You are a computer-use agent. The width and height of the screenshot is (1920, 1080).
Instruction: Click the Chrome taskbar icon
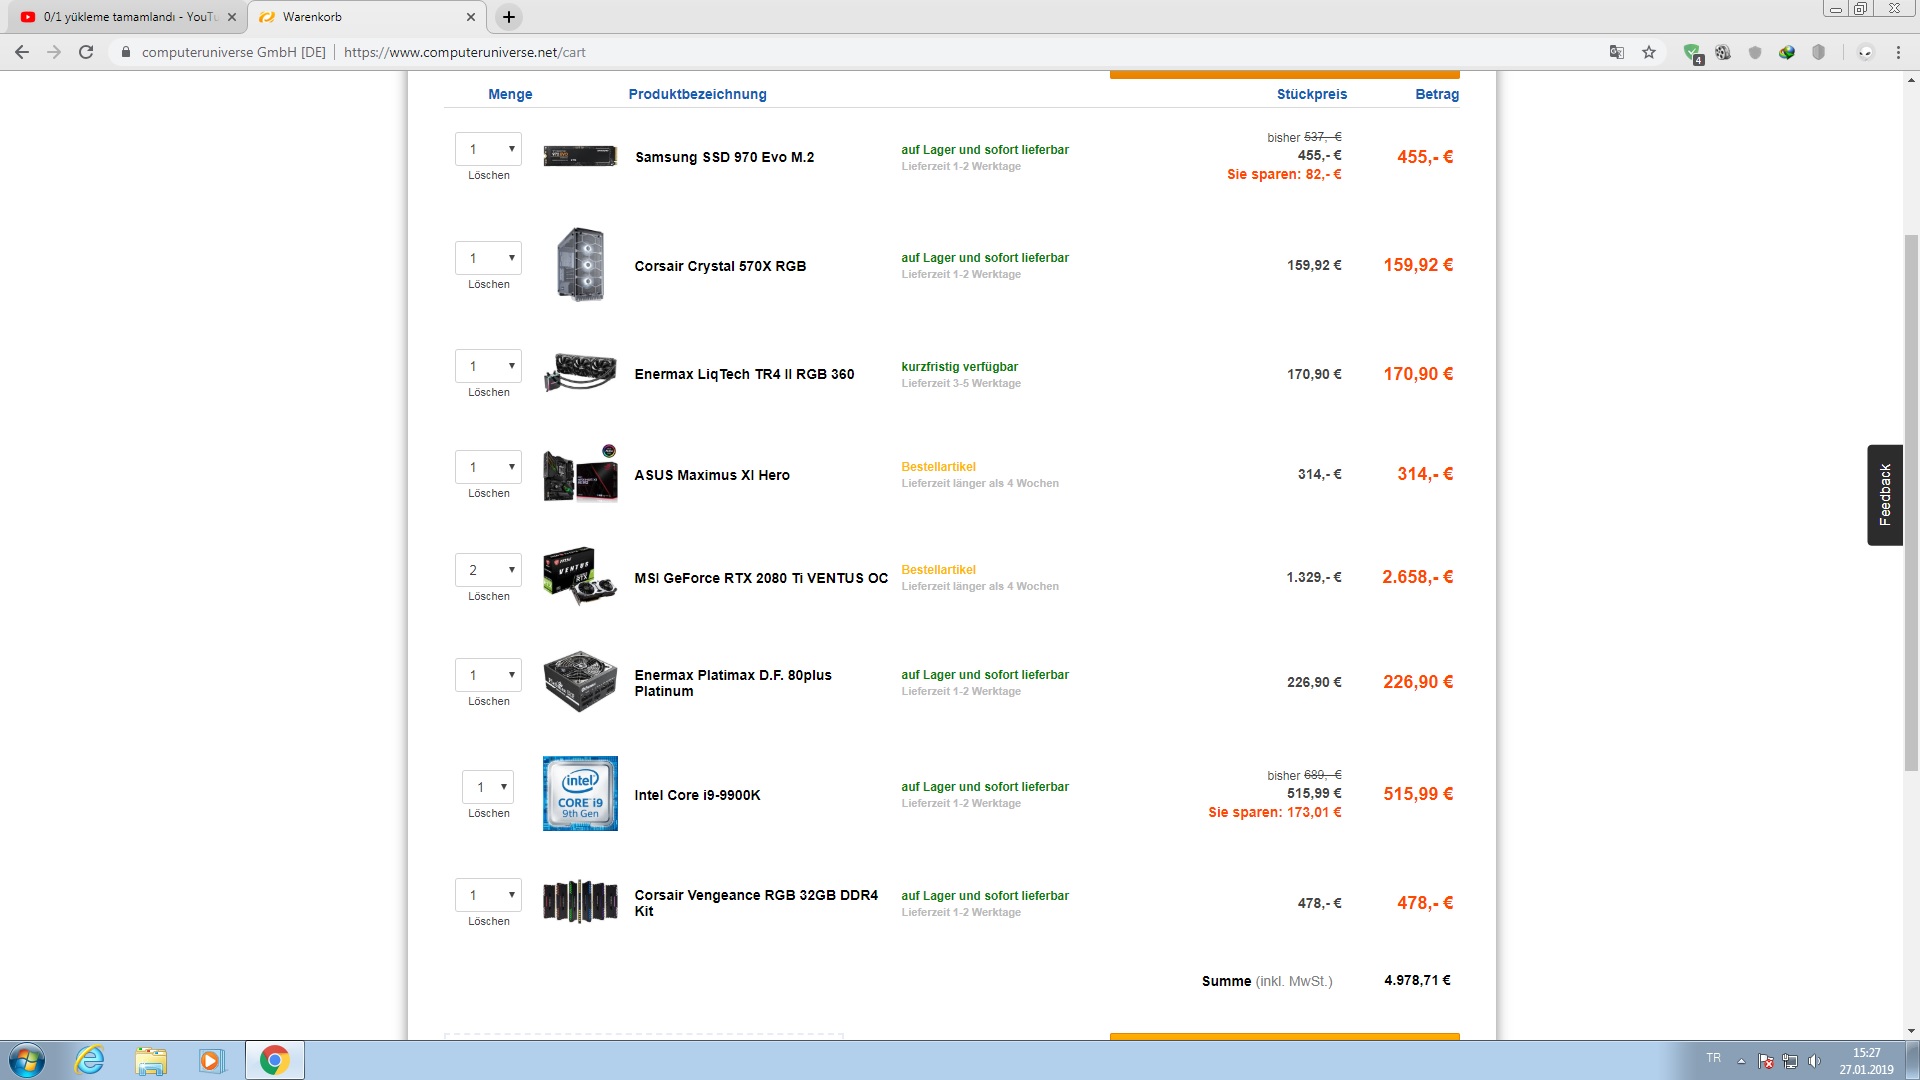pyautogui.click(x=275, y=1060)
